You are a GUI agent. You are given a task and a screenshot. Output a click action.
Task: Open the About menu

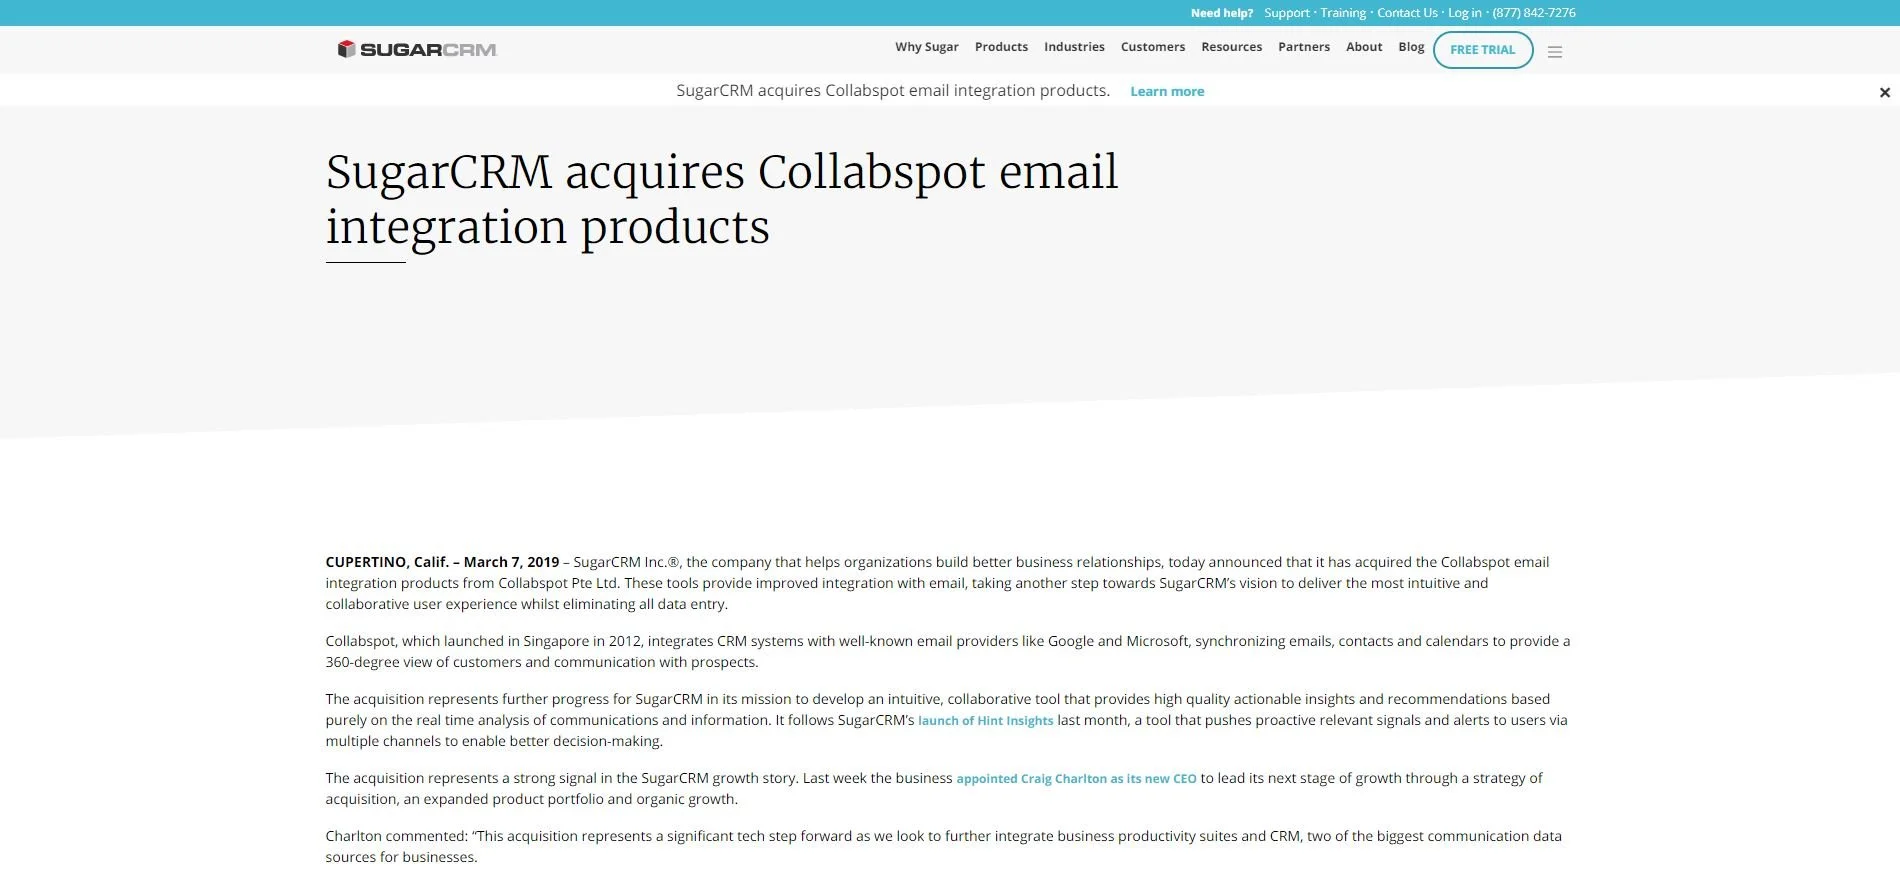click(x=1364, y=47)
